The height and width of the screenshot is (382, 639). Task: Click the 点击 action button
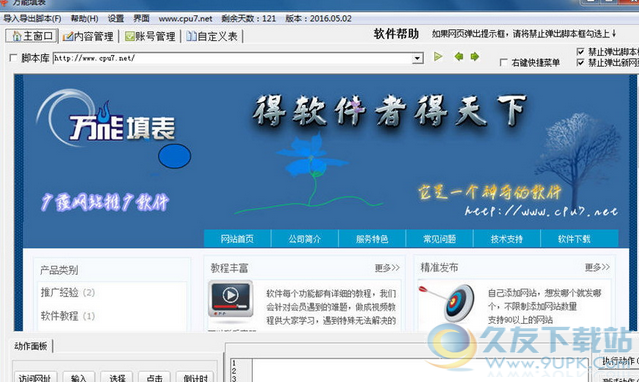click(x=154, y=378)
